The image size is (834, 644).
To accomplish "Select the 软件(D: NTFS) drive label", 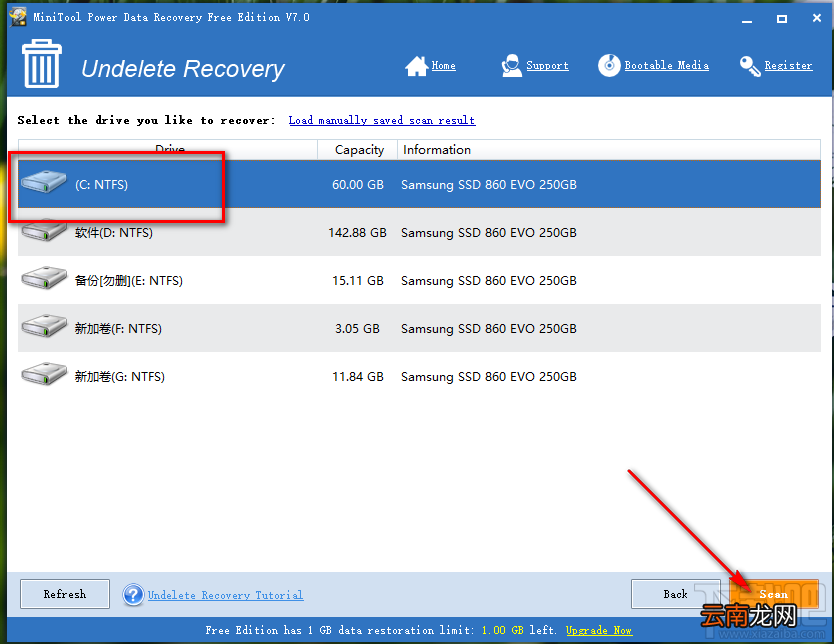I will coord(114,232).
